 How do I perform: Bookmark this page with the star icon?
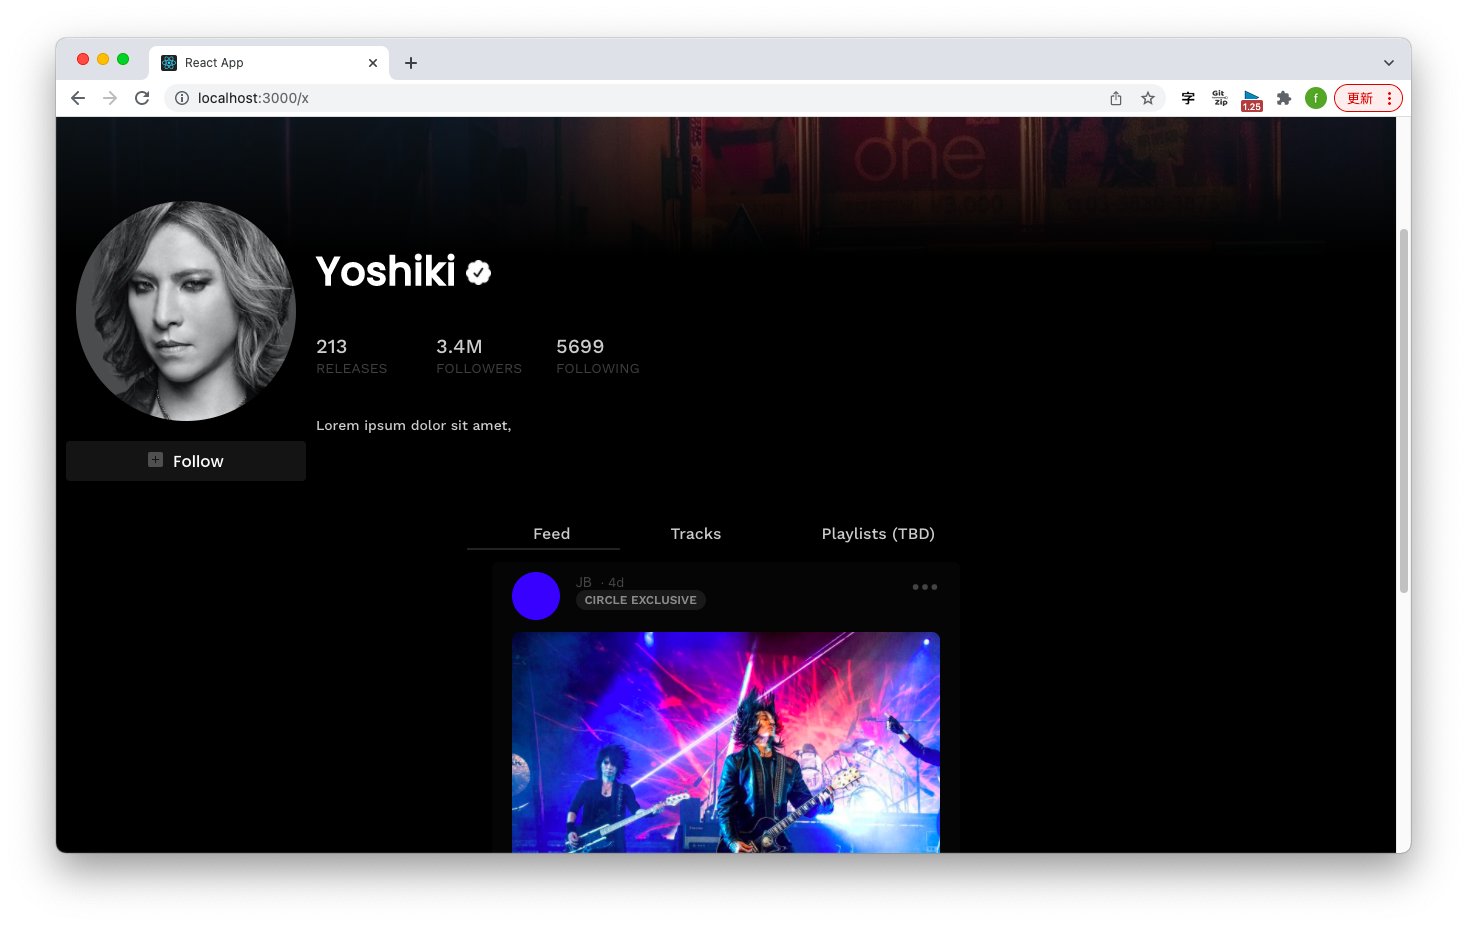tap(1148, 98)
